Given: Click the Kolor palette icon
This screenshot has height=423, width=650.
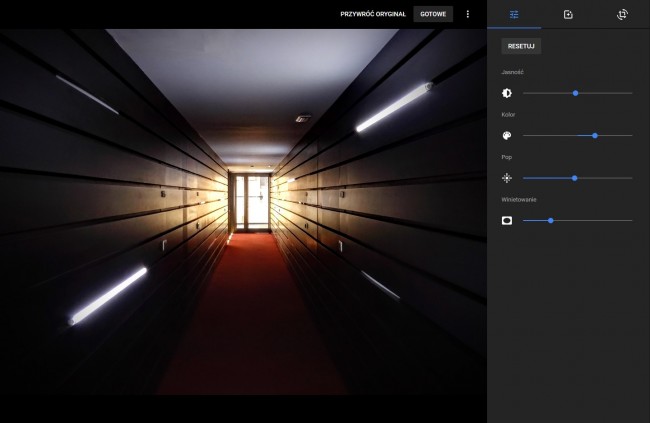Looking at the screenshot, I should [507, 136].
